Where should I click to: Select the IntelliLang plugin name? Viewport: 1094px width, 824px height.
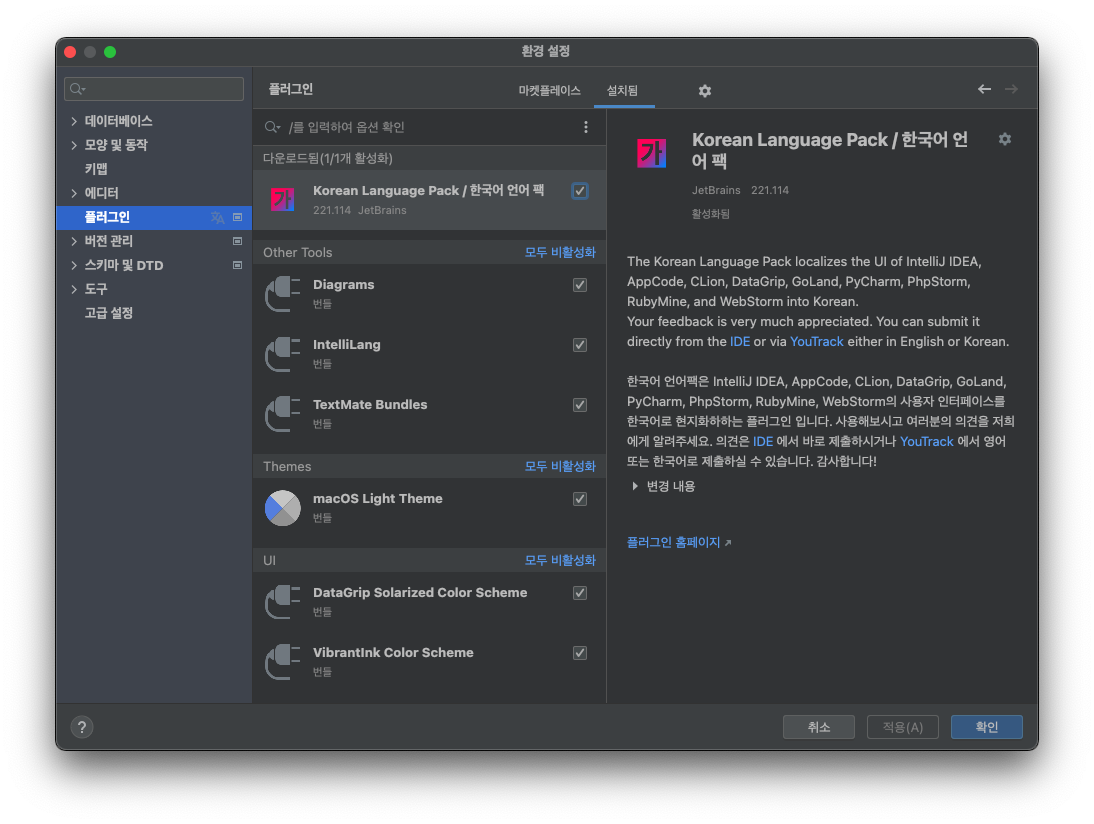tap(347, 345)
